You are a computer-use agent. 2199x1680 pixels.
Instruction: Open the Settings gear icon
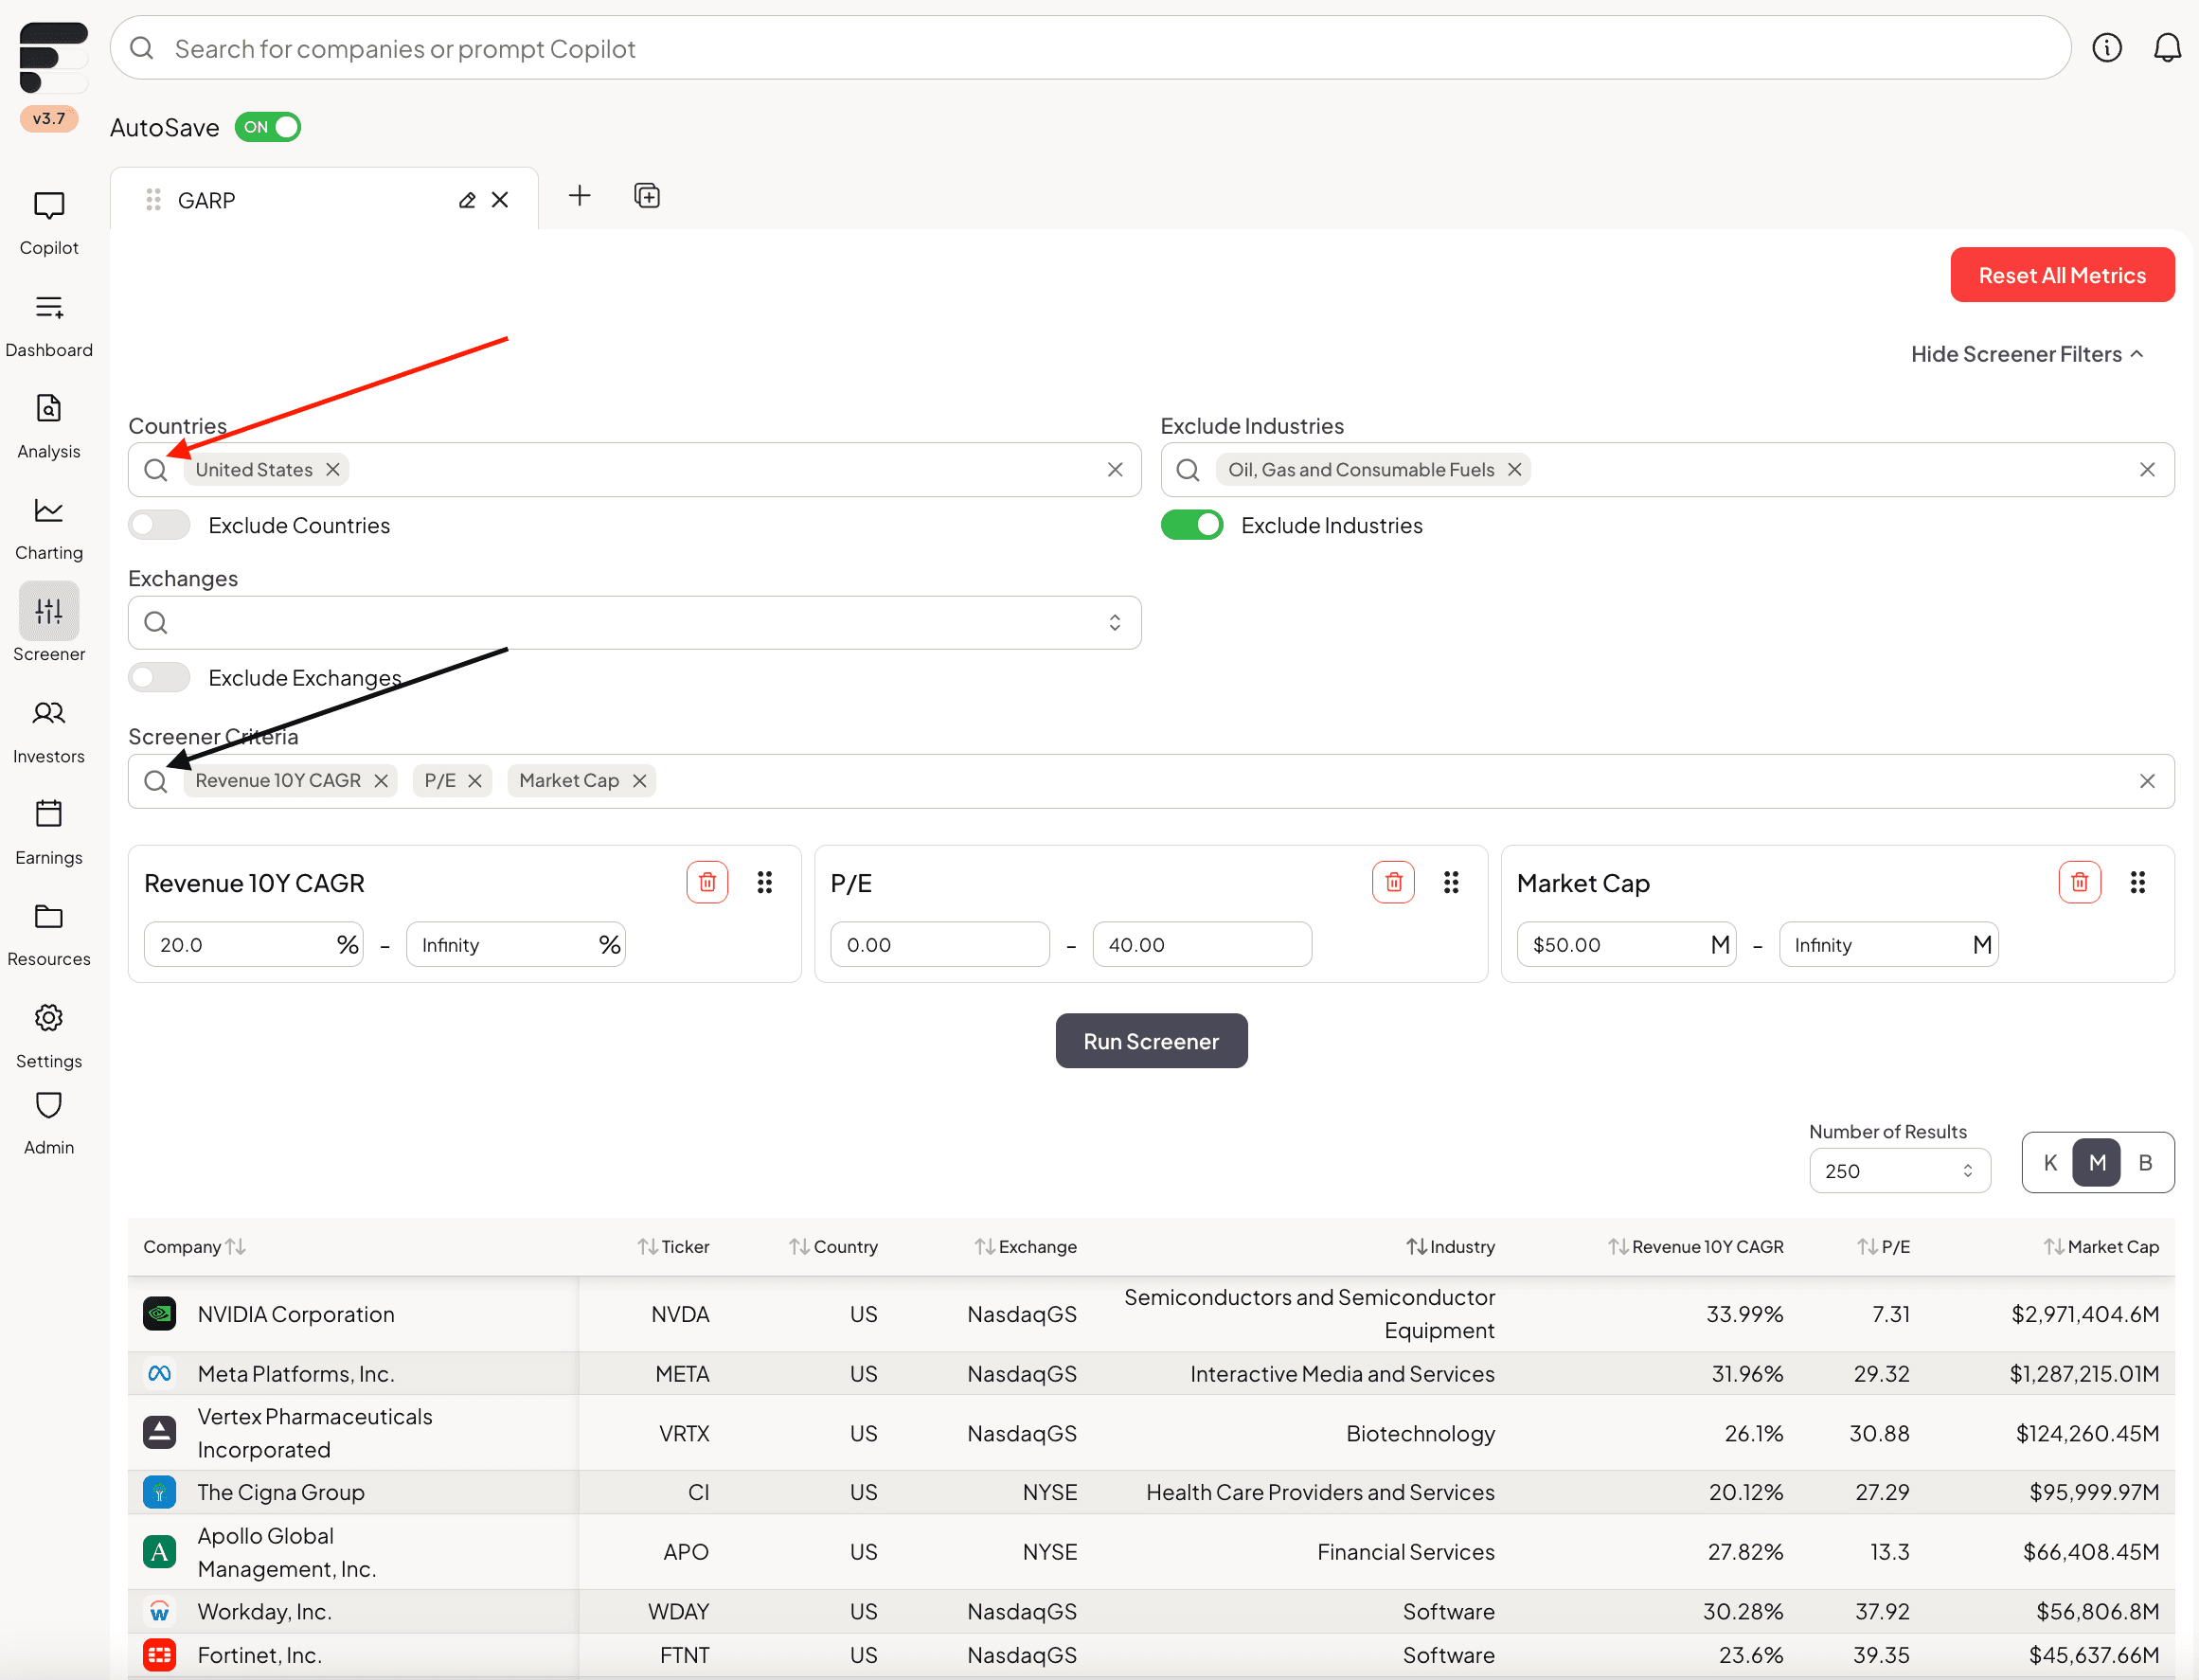(48, 1017)
